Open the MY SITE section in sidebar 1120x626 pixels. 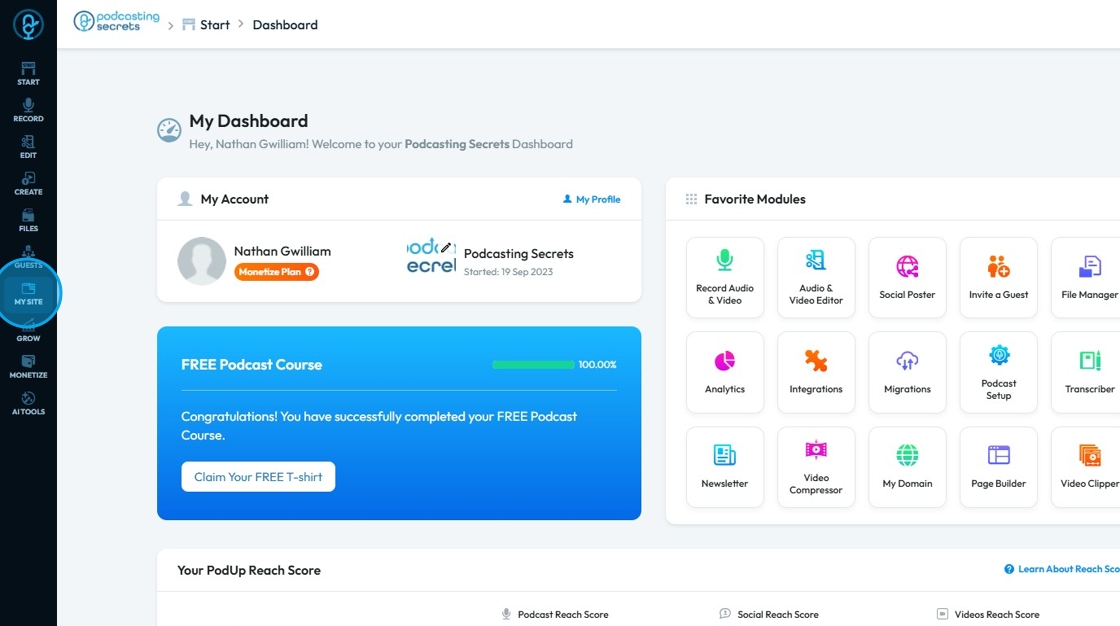(29, 294)
